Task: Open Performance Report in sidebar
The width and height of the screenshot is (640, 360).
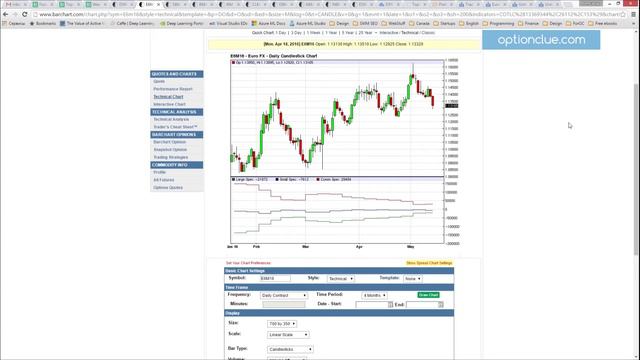Action: click(173, 89)
